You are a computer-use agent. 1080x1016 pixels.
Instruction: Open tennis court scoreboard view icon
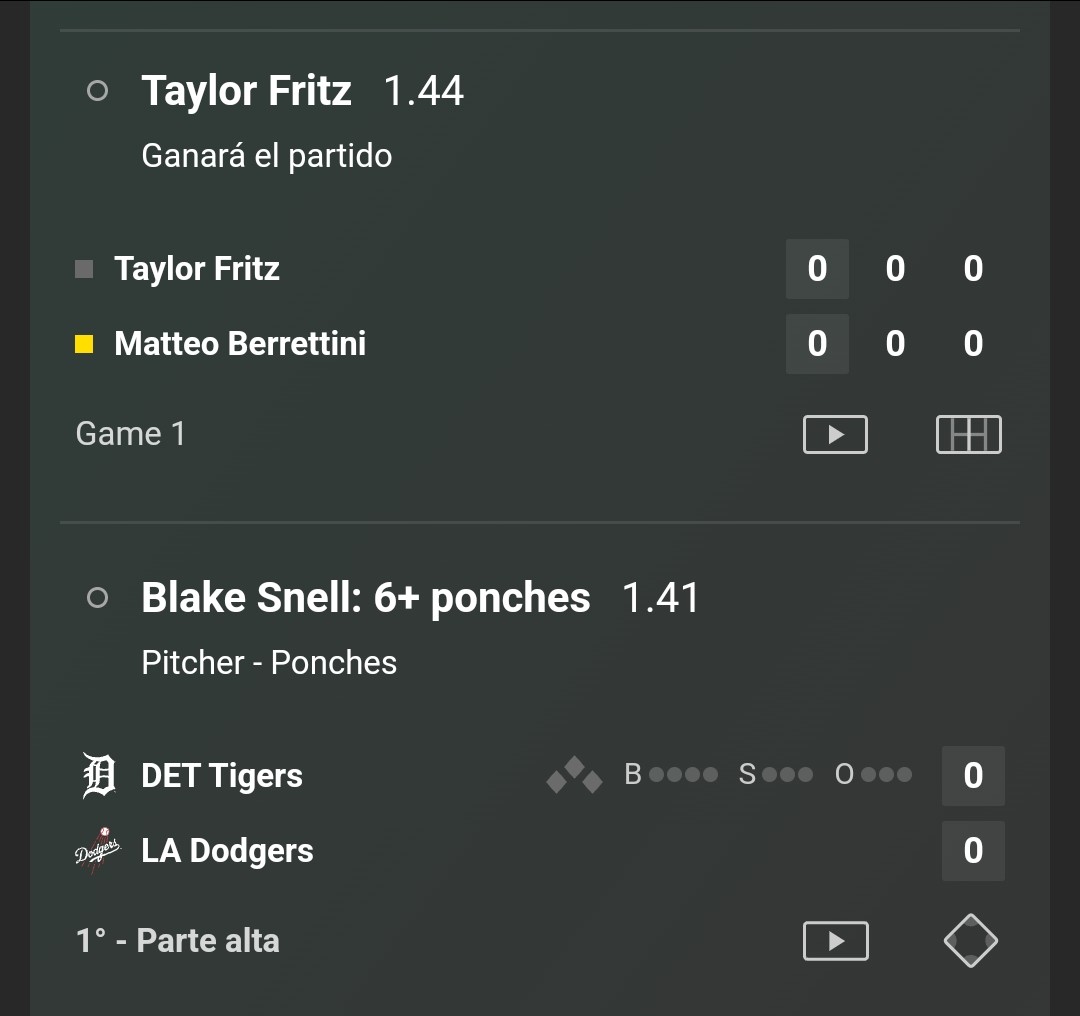click(968, 435)
